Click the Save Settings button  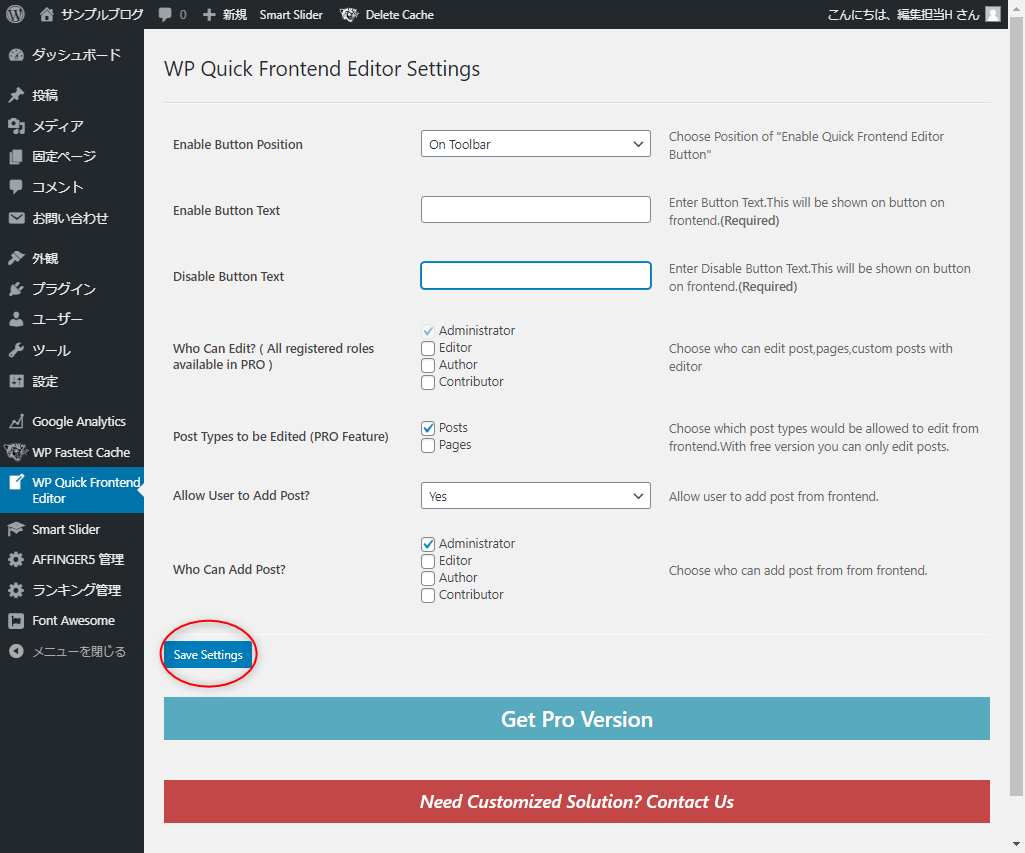[x=208, y=654]
